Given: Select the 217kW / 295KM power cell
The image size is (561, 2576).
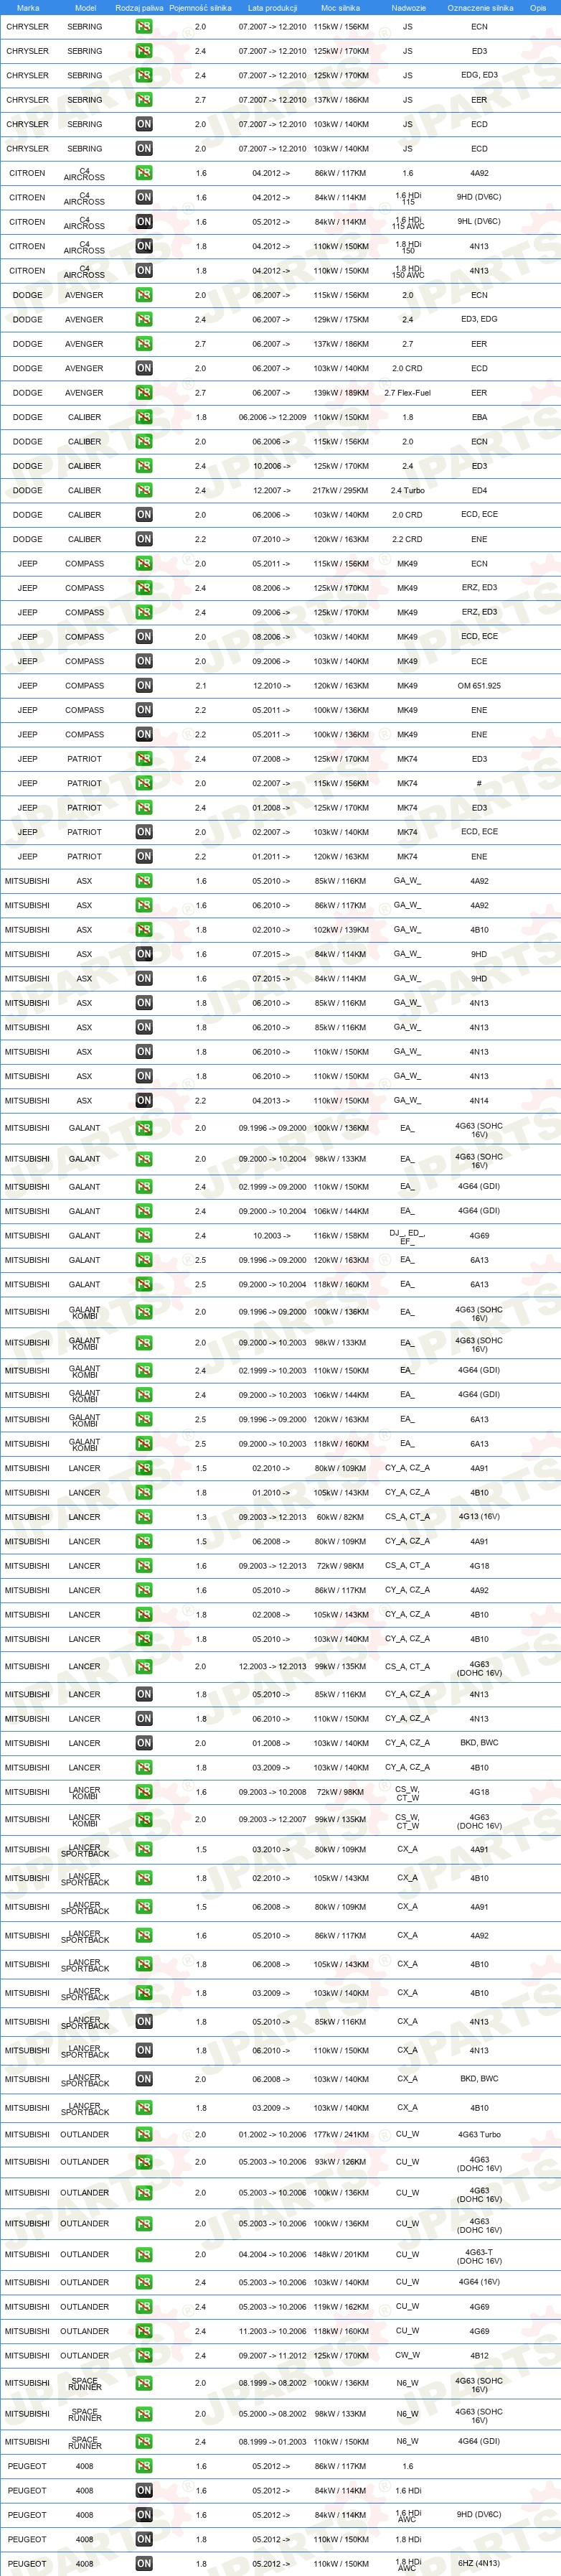Looking at the screenshot, I should tap(340, 490).
